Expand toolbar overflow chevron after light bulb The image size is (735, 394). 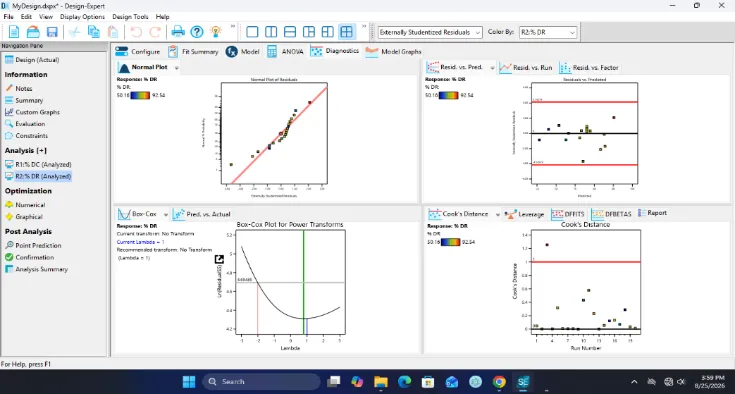coord(232,26)
